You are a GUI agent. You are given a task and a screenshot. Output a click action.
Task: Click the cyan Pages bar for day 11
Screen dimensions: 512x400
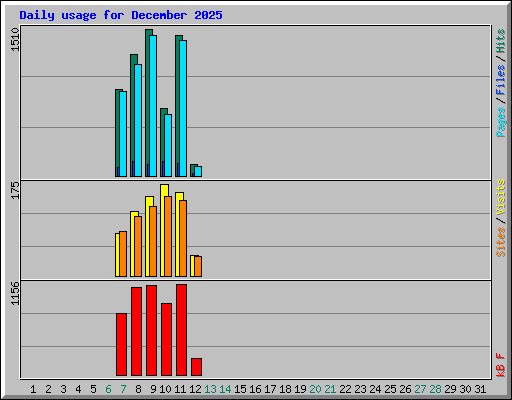[x=183, y=108]
